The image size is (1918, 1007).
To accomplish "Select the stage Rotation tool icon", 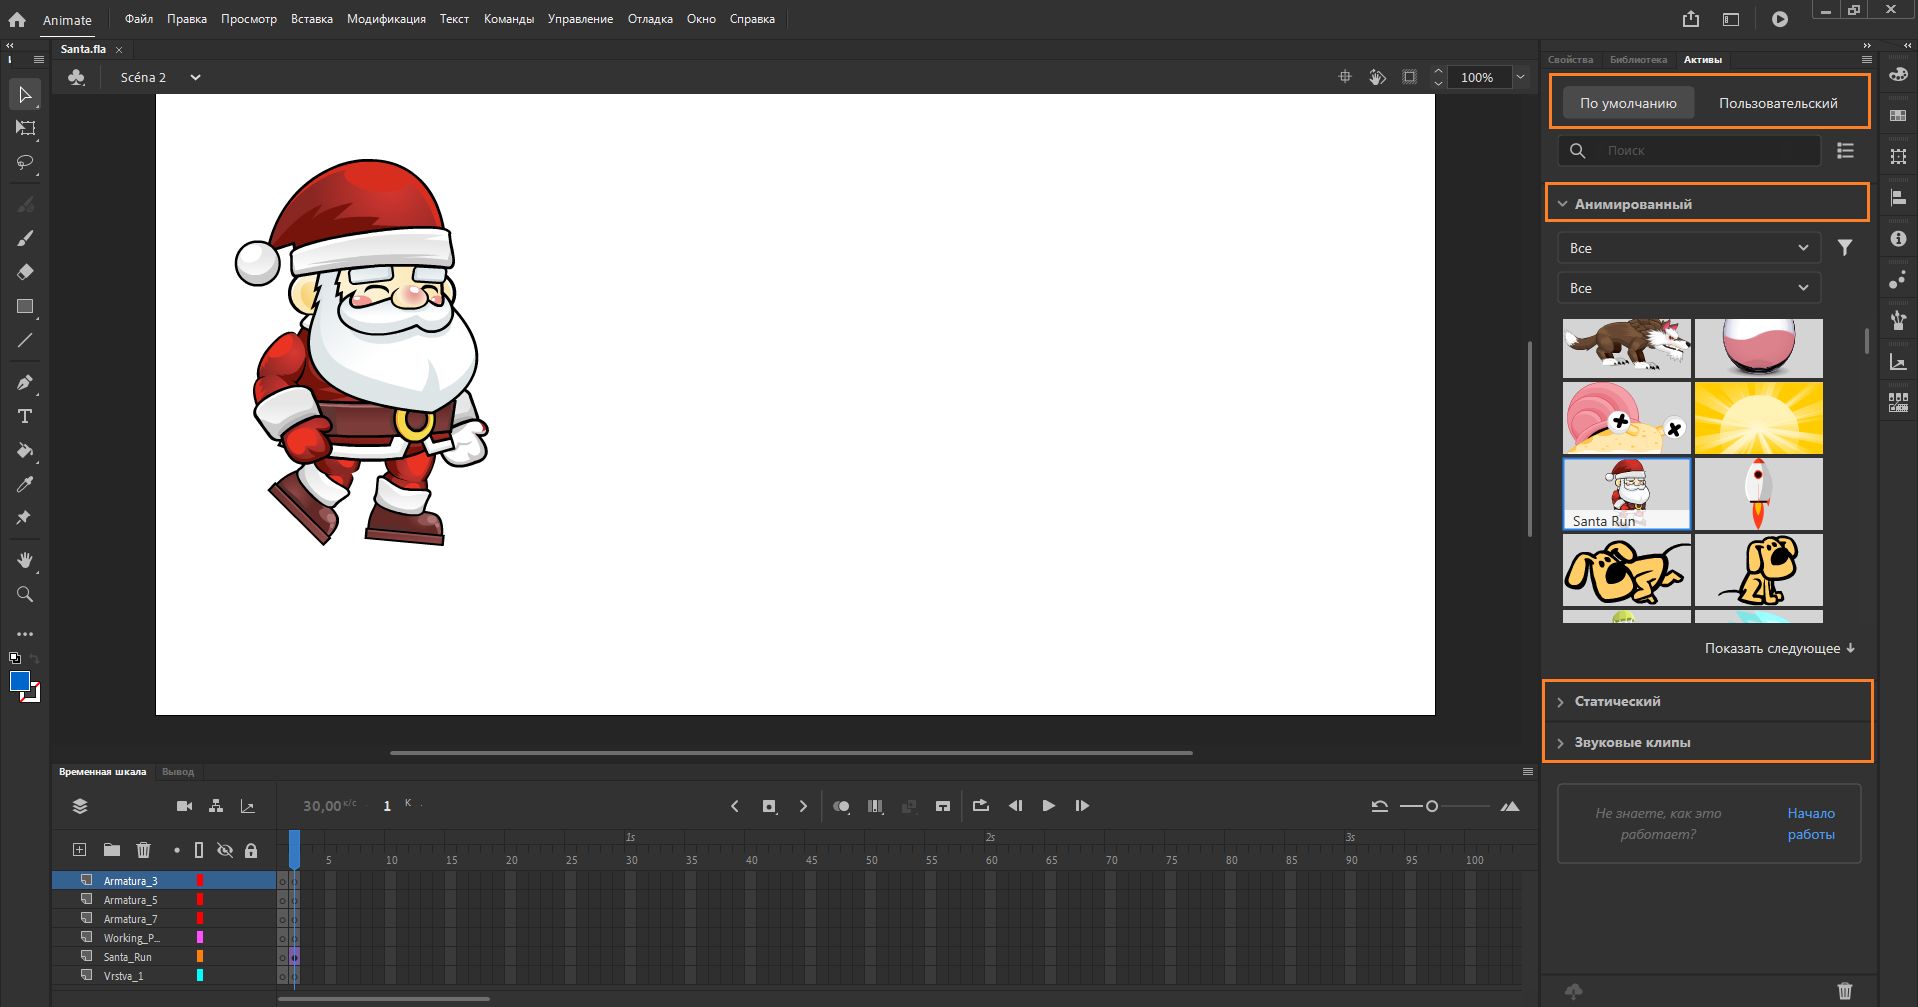I will (x=1377, y=77).
